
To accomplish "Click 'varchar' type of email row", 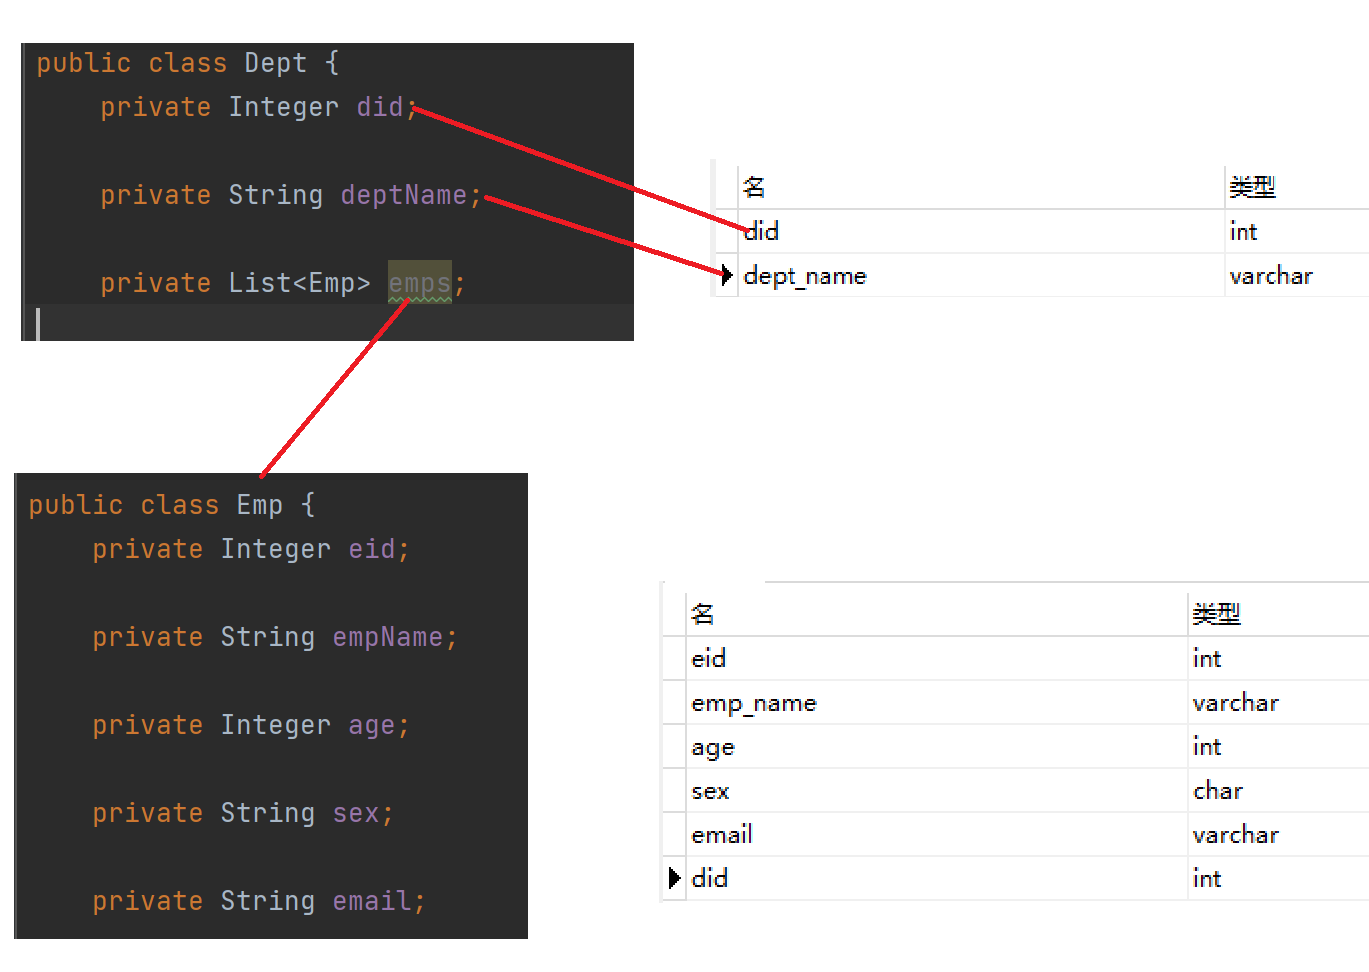I will 1236,835.
